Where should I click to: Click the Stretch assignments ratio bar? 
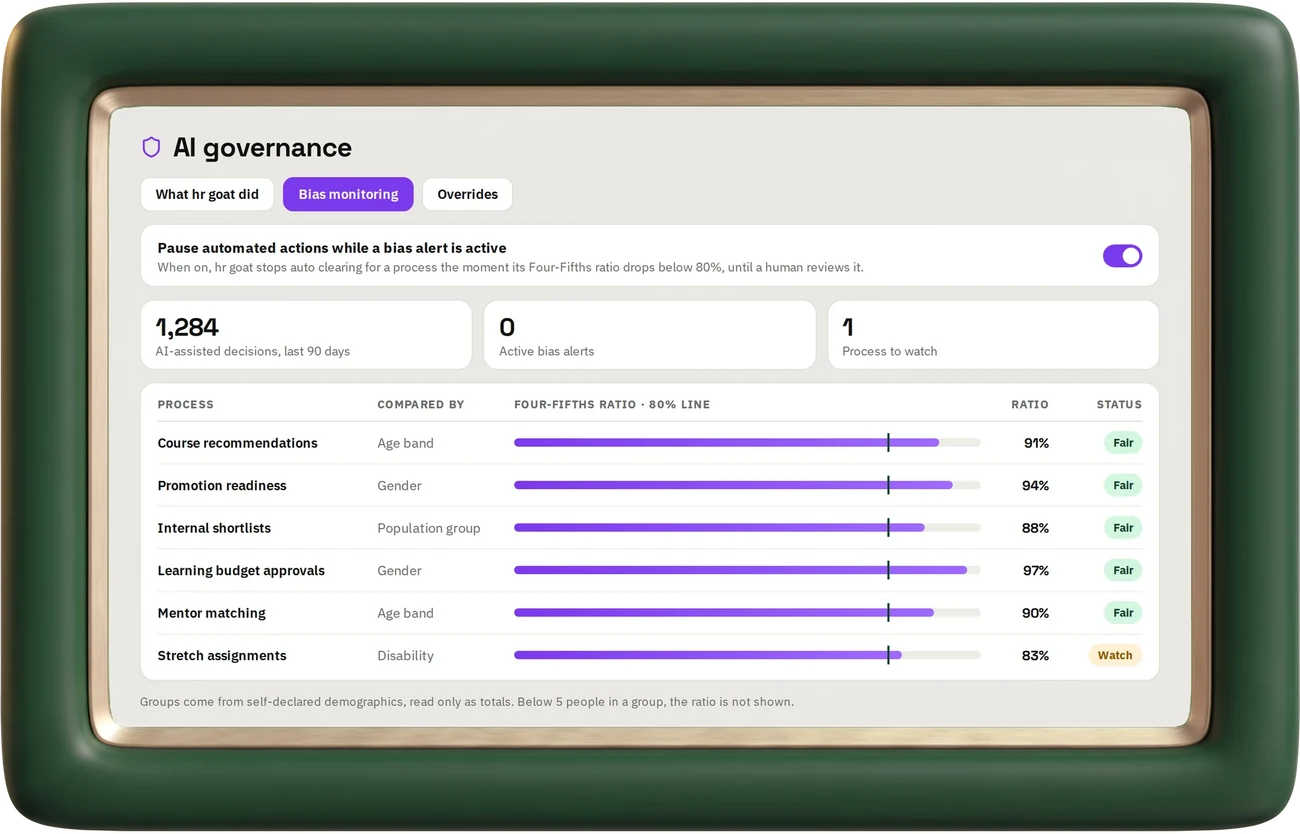click(x=747, y=656)
